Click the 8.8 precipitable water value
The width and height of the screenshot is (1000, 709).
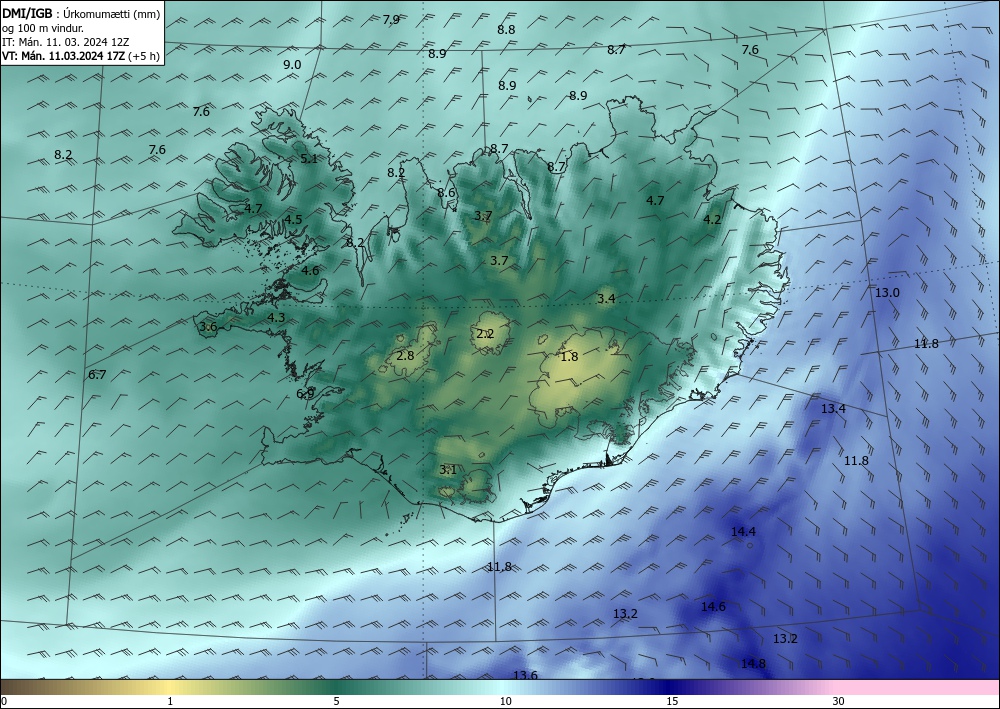(506, 29)
